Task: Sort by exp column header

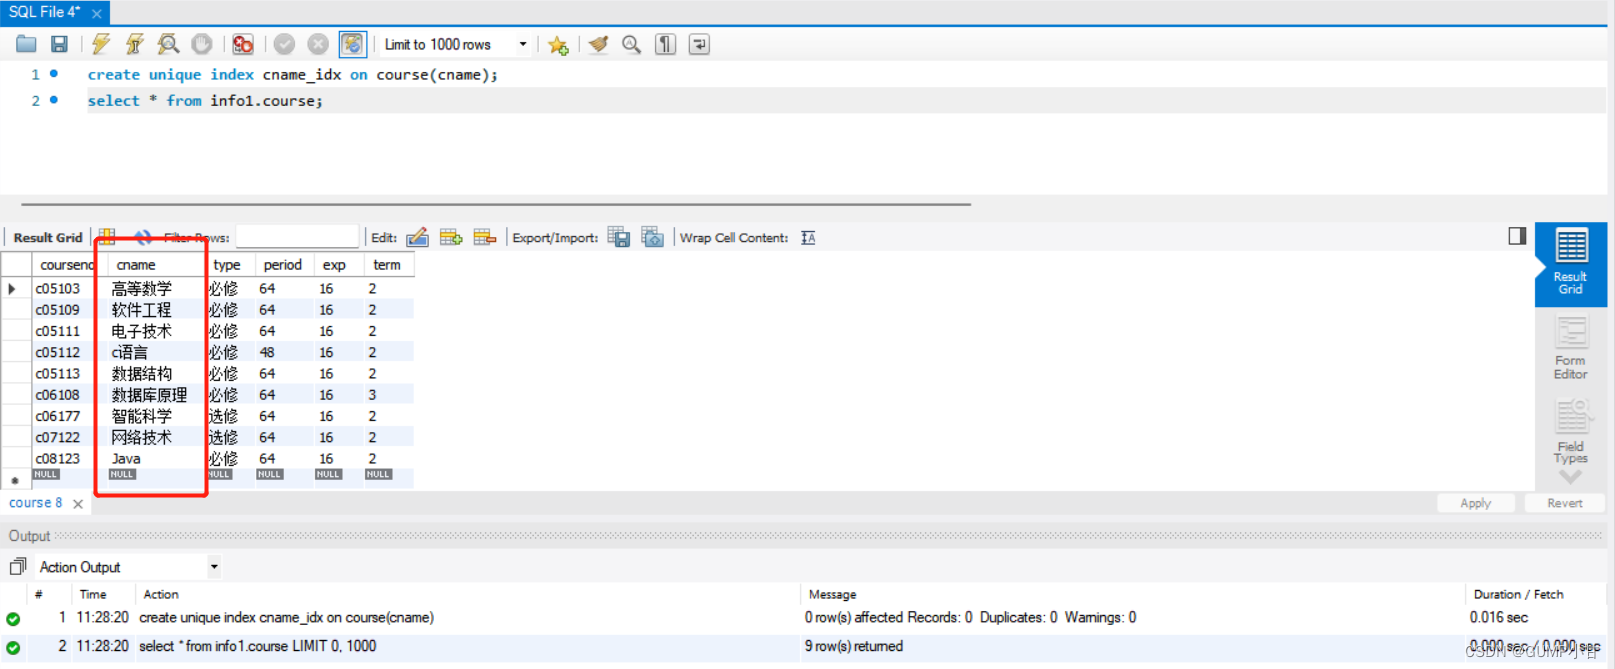Action: point(334,265)
